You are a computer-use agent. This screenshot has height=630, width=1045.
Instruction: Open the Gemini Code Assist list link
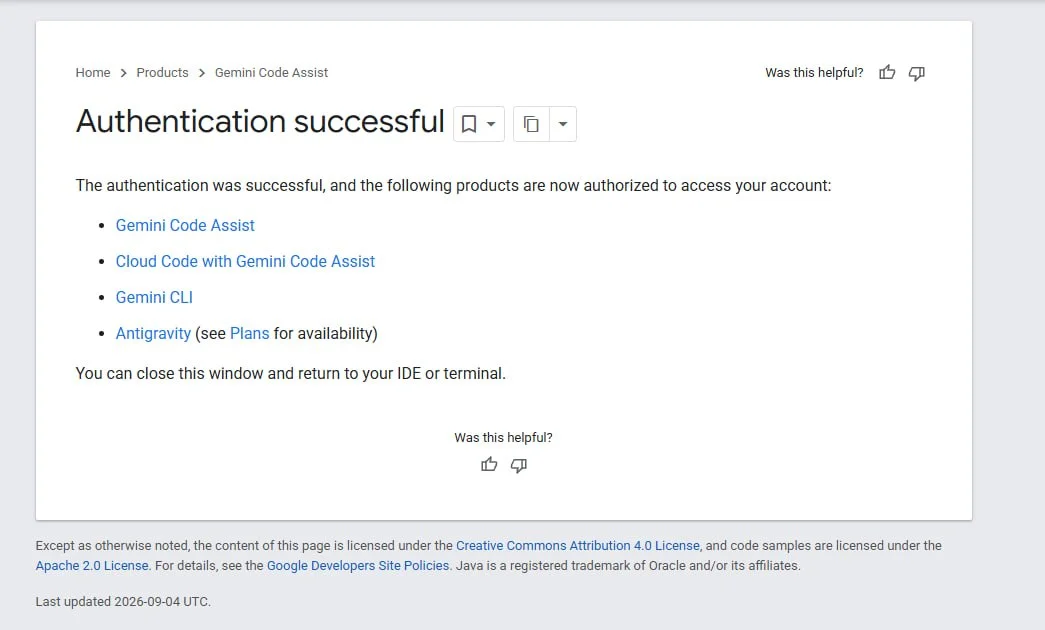tap(185, 225)
